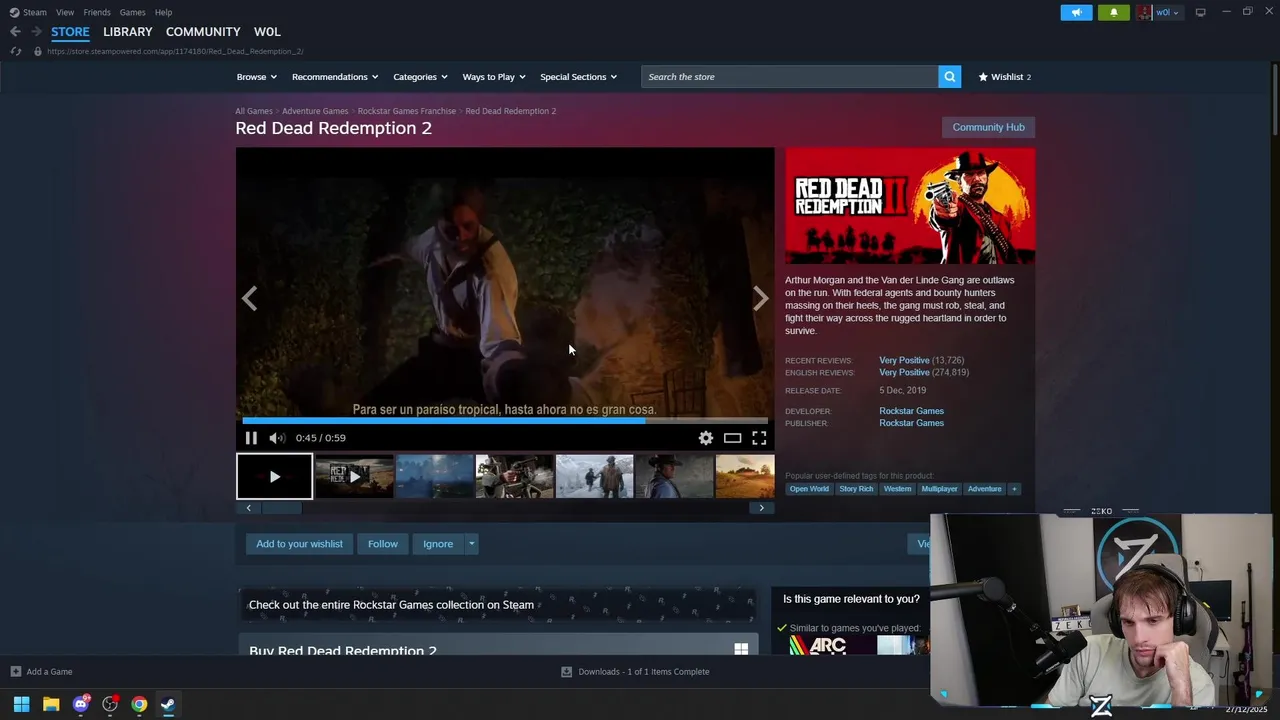Open the Adventure Games breadcrumb
The width and height of the screenshot is (1280, 720).
click(x=315, y=111)
